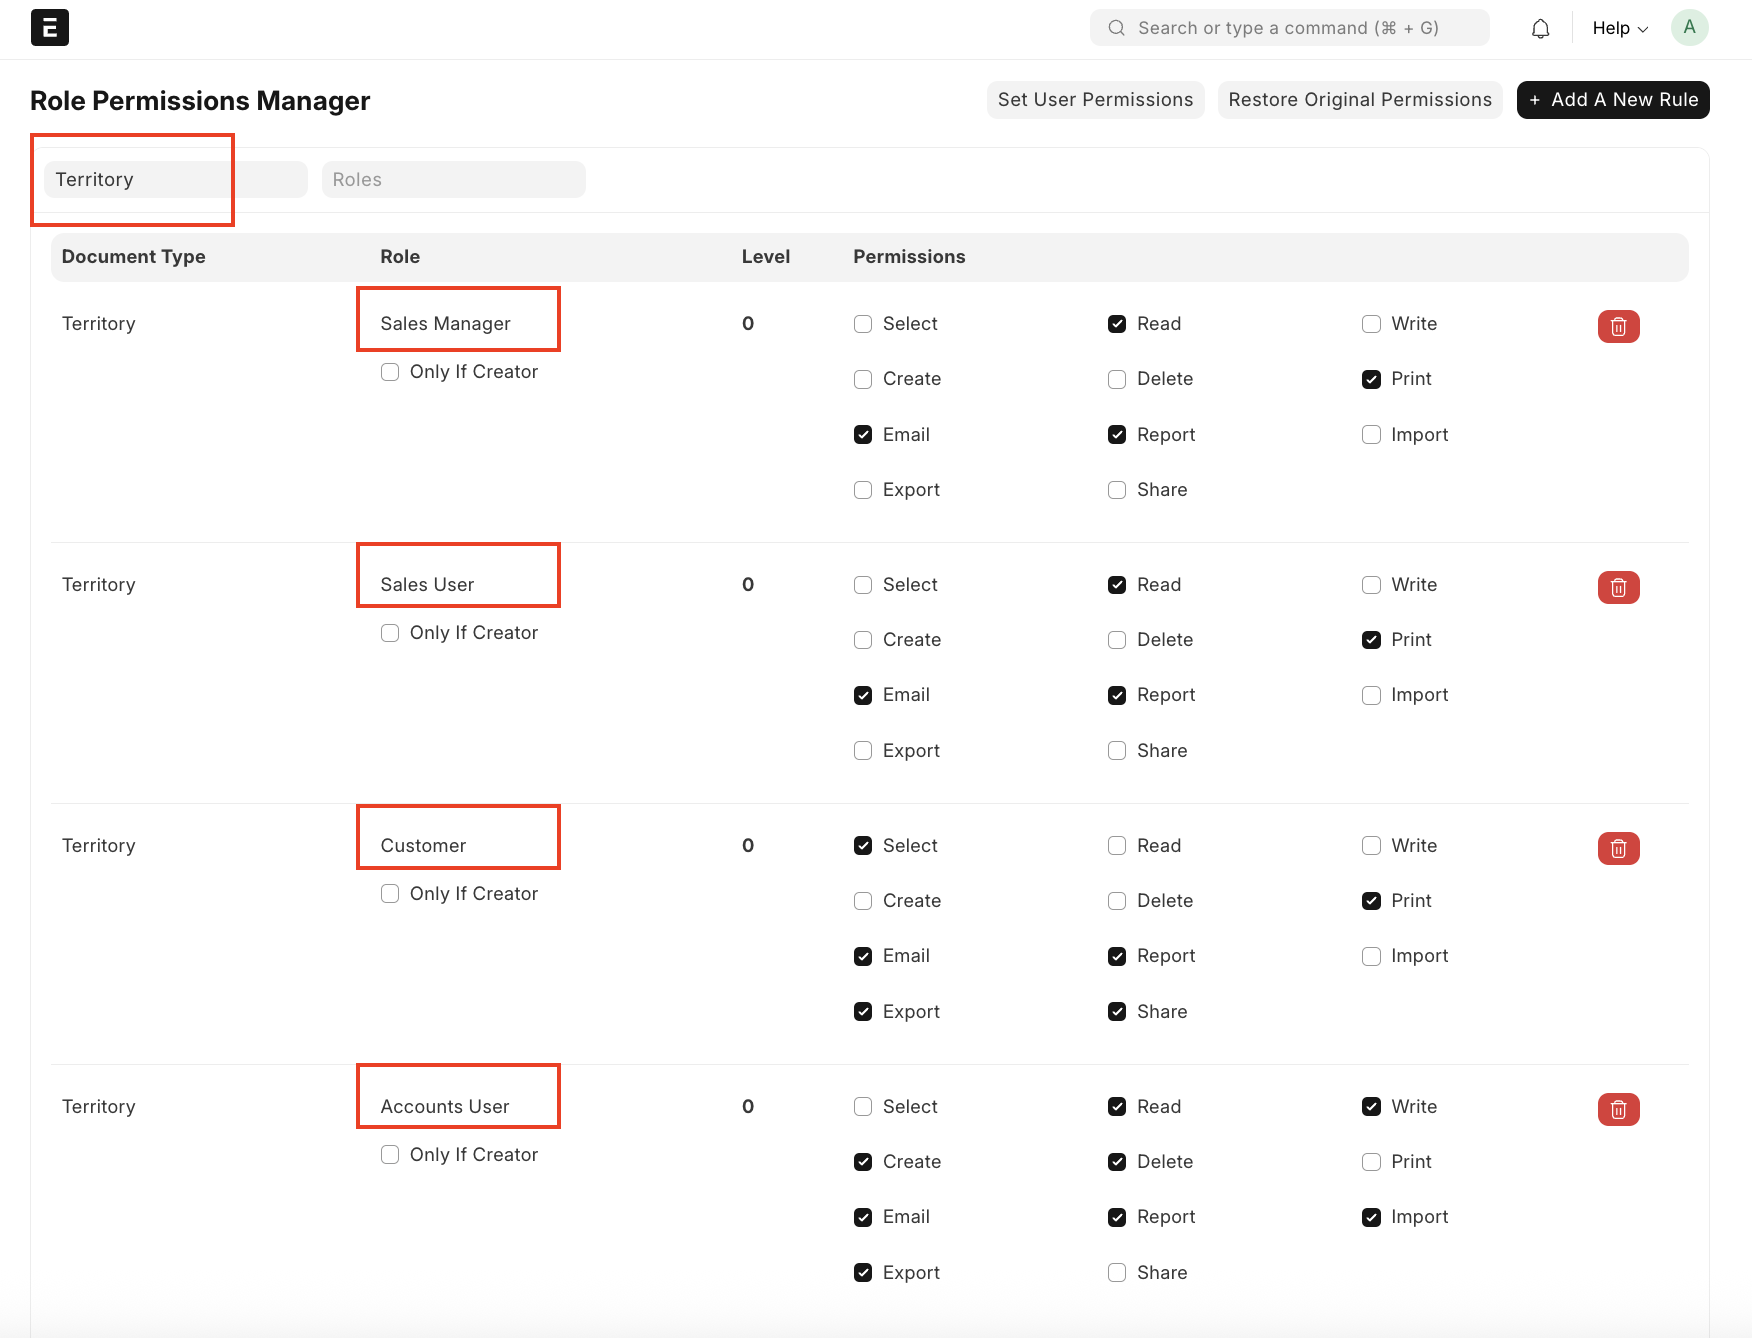Expand the Help dropdown menu
This screenshot has height=1338, width=1752.
[1619, 28]
